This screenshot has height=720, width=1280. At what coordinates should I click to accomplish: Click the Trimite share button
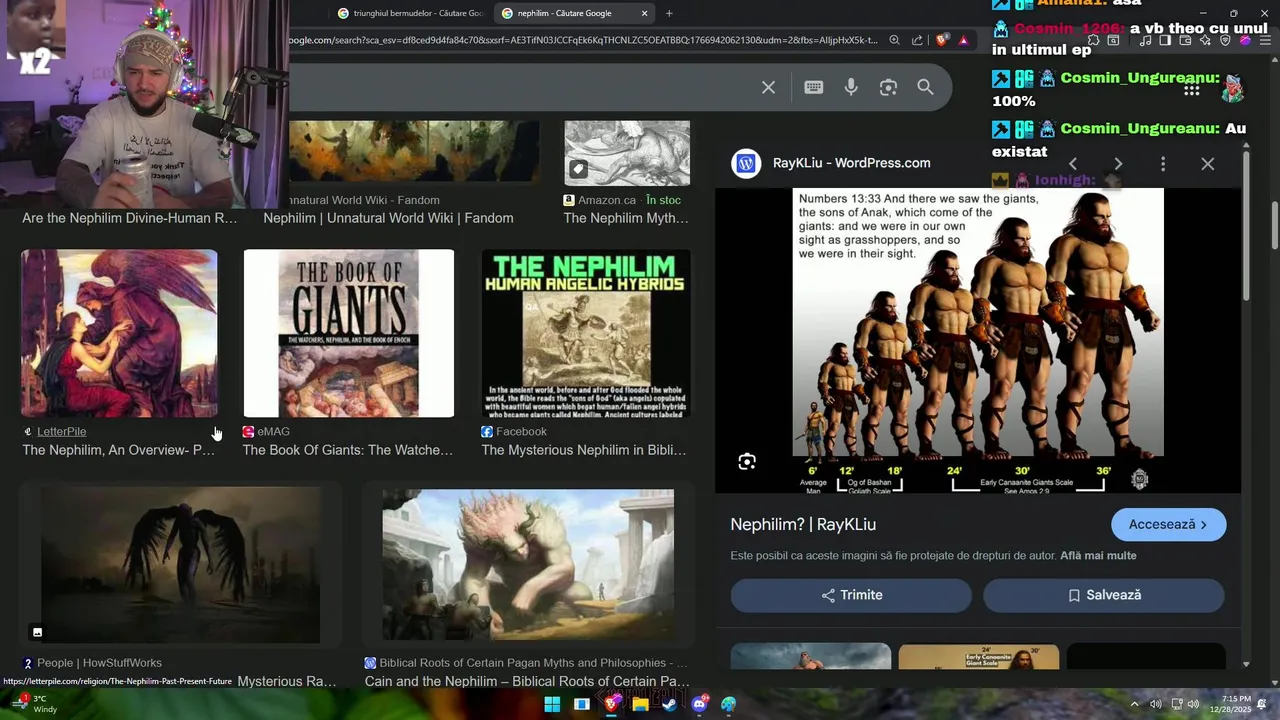pyautogui.click(x=851, y=595)
